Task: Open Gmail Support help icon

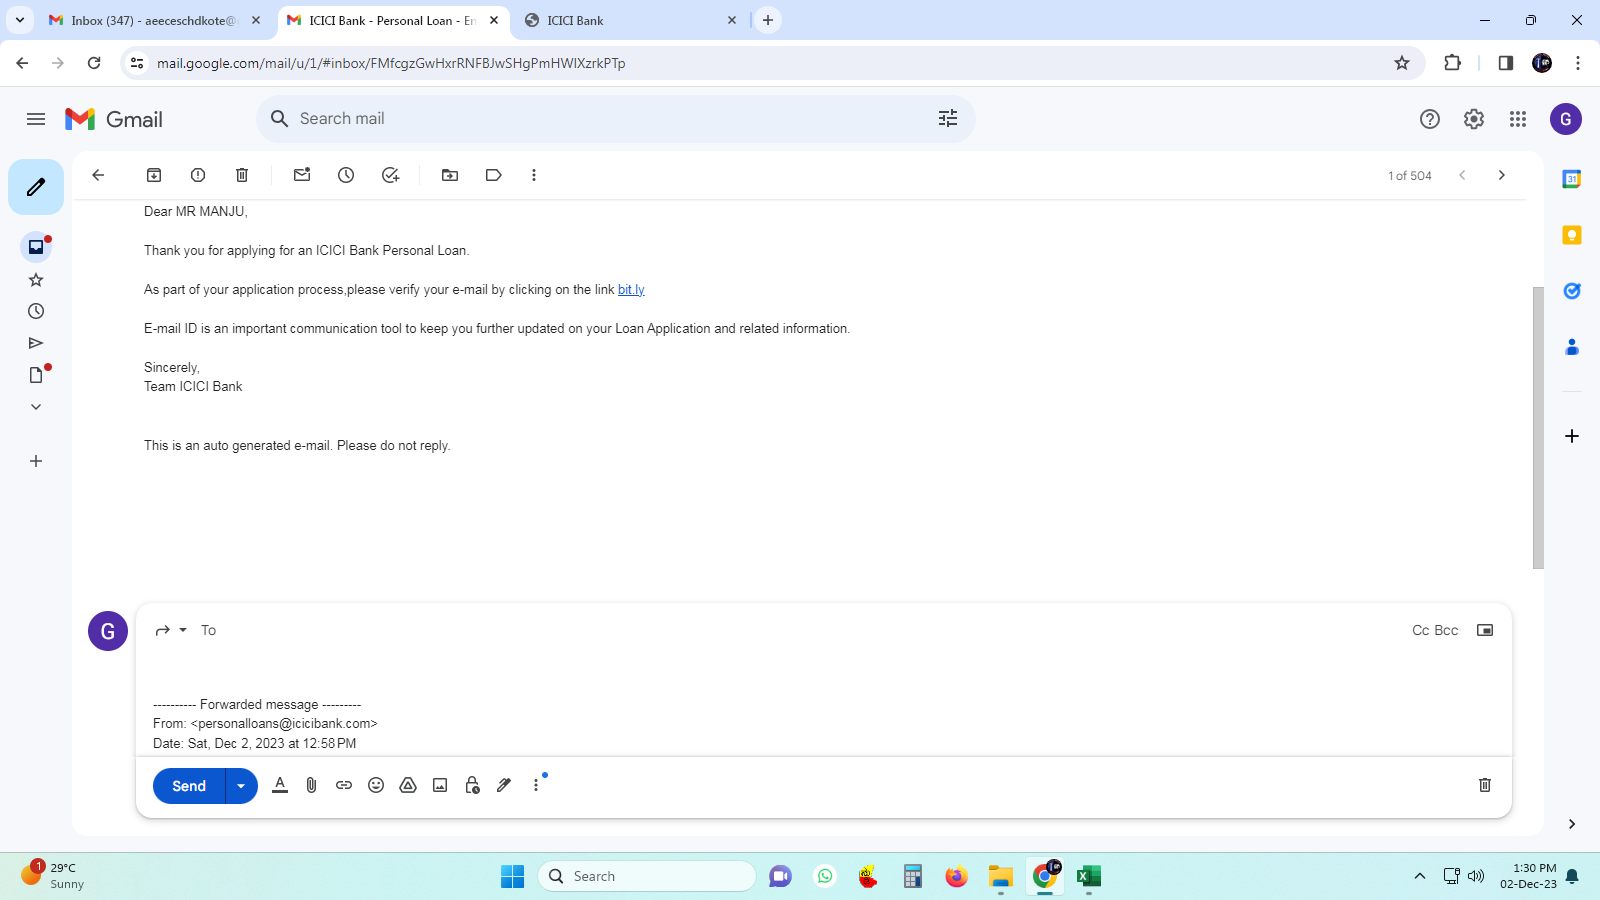Action: [x=1430, y=119]
